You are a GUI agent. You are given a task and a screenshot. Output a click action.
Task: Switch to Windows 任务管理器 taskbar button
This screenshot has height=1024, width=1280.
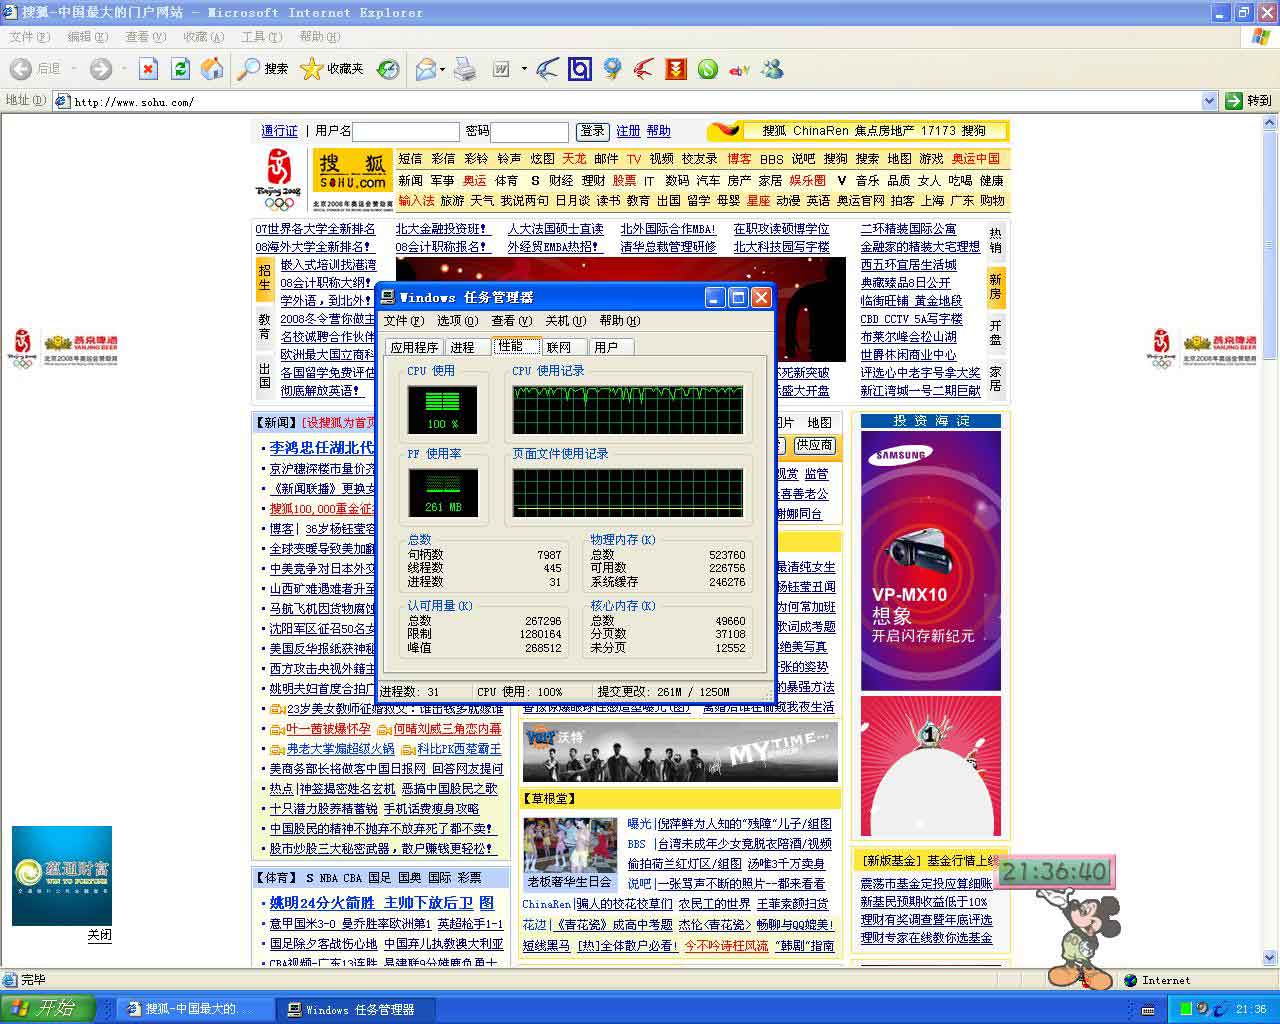[353, 1009]
